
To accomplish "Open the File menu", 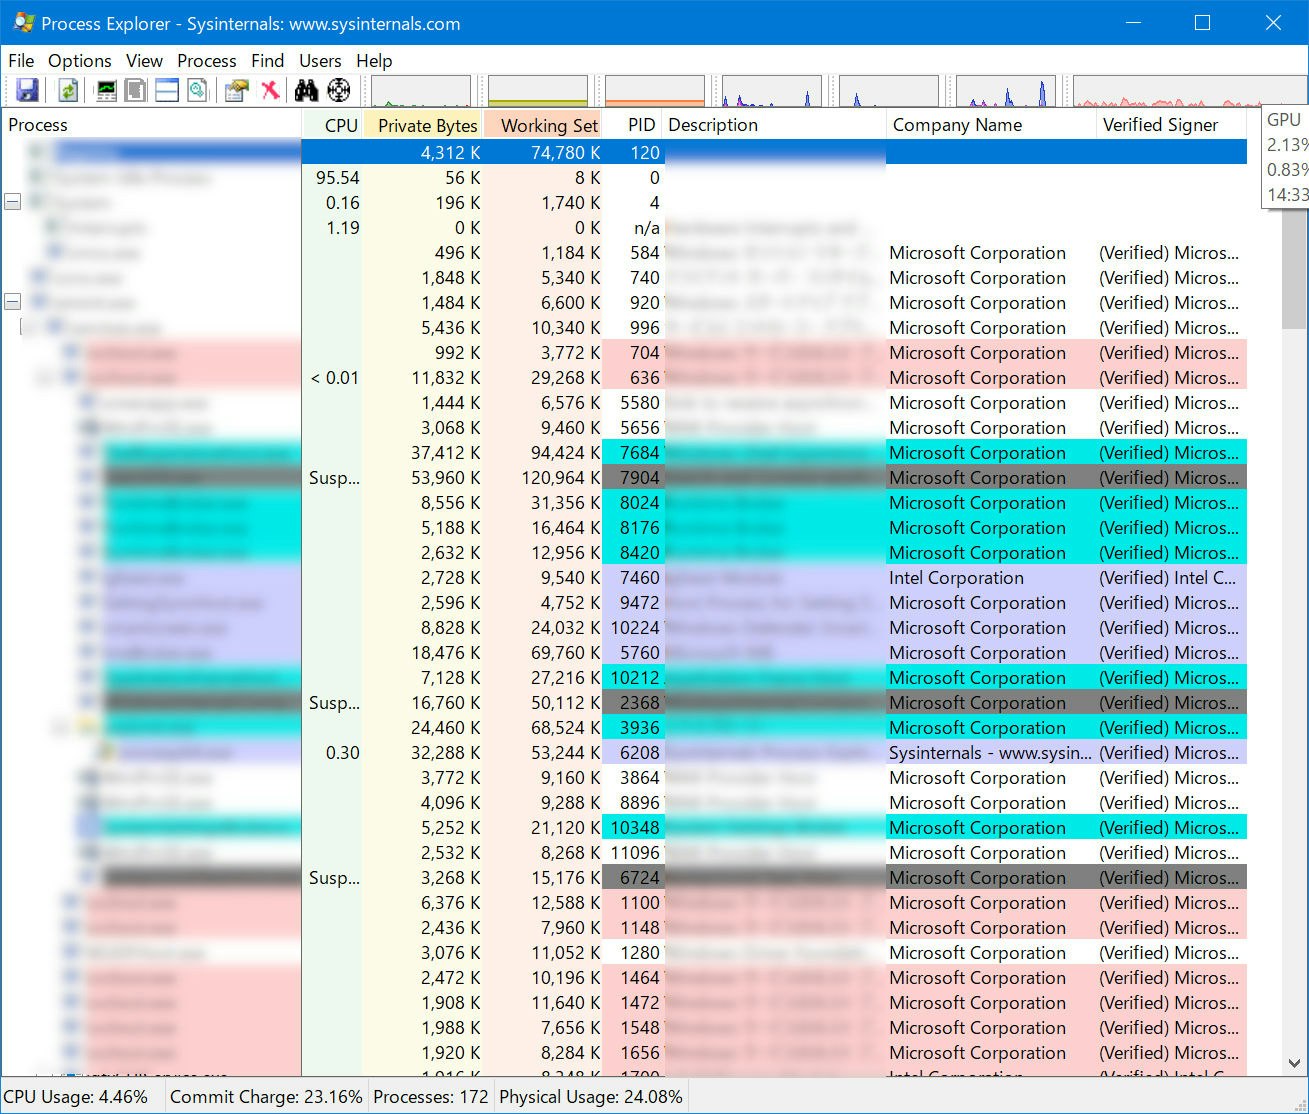I will 21,61.
